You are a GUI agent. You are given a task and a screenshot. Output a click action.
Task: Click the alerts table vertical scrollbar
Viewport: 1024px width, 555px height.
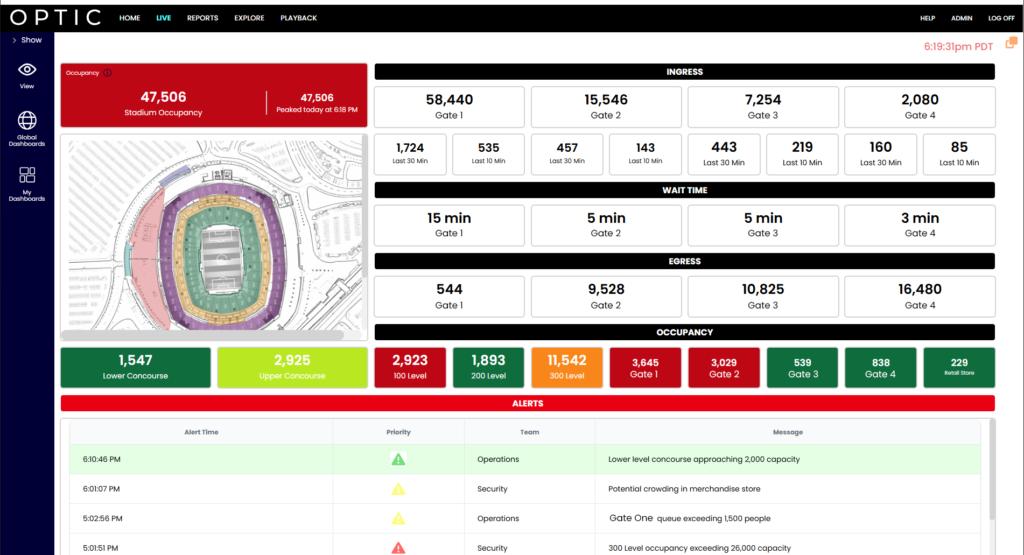click(993, 470)
